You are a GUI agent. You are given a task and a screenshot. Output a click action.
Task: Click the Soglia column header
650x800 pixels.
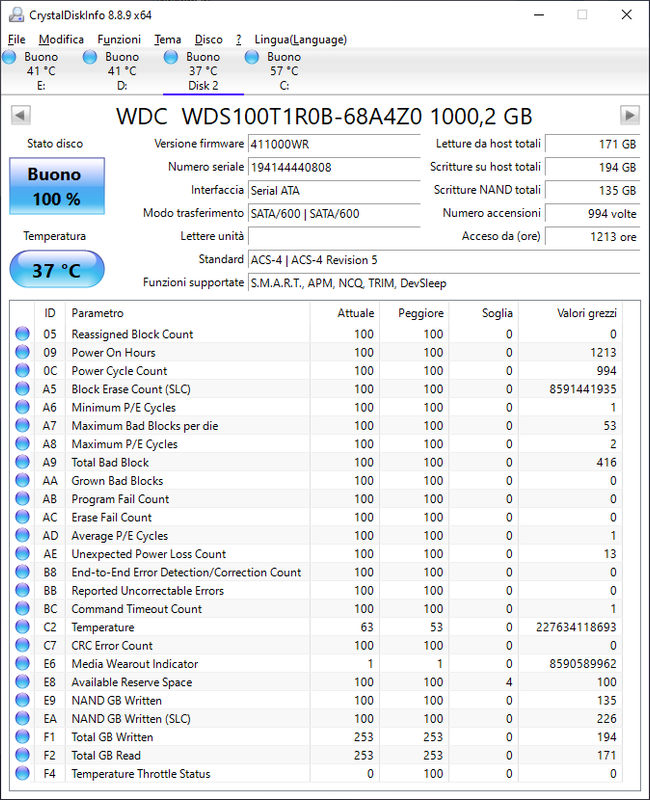click(x=484, y=313)
